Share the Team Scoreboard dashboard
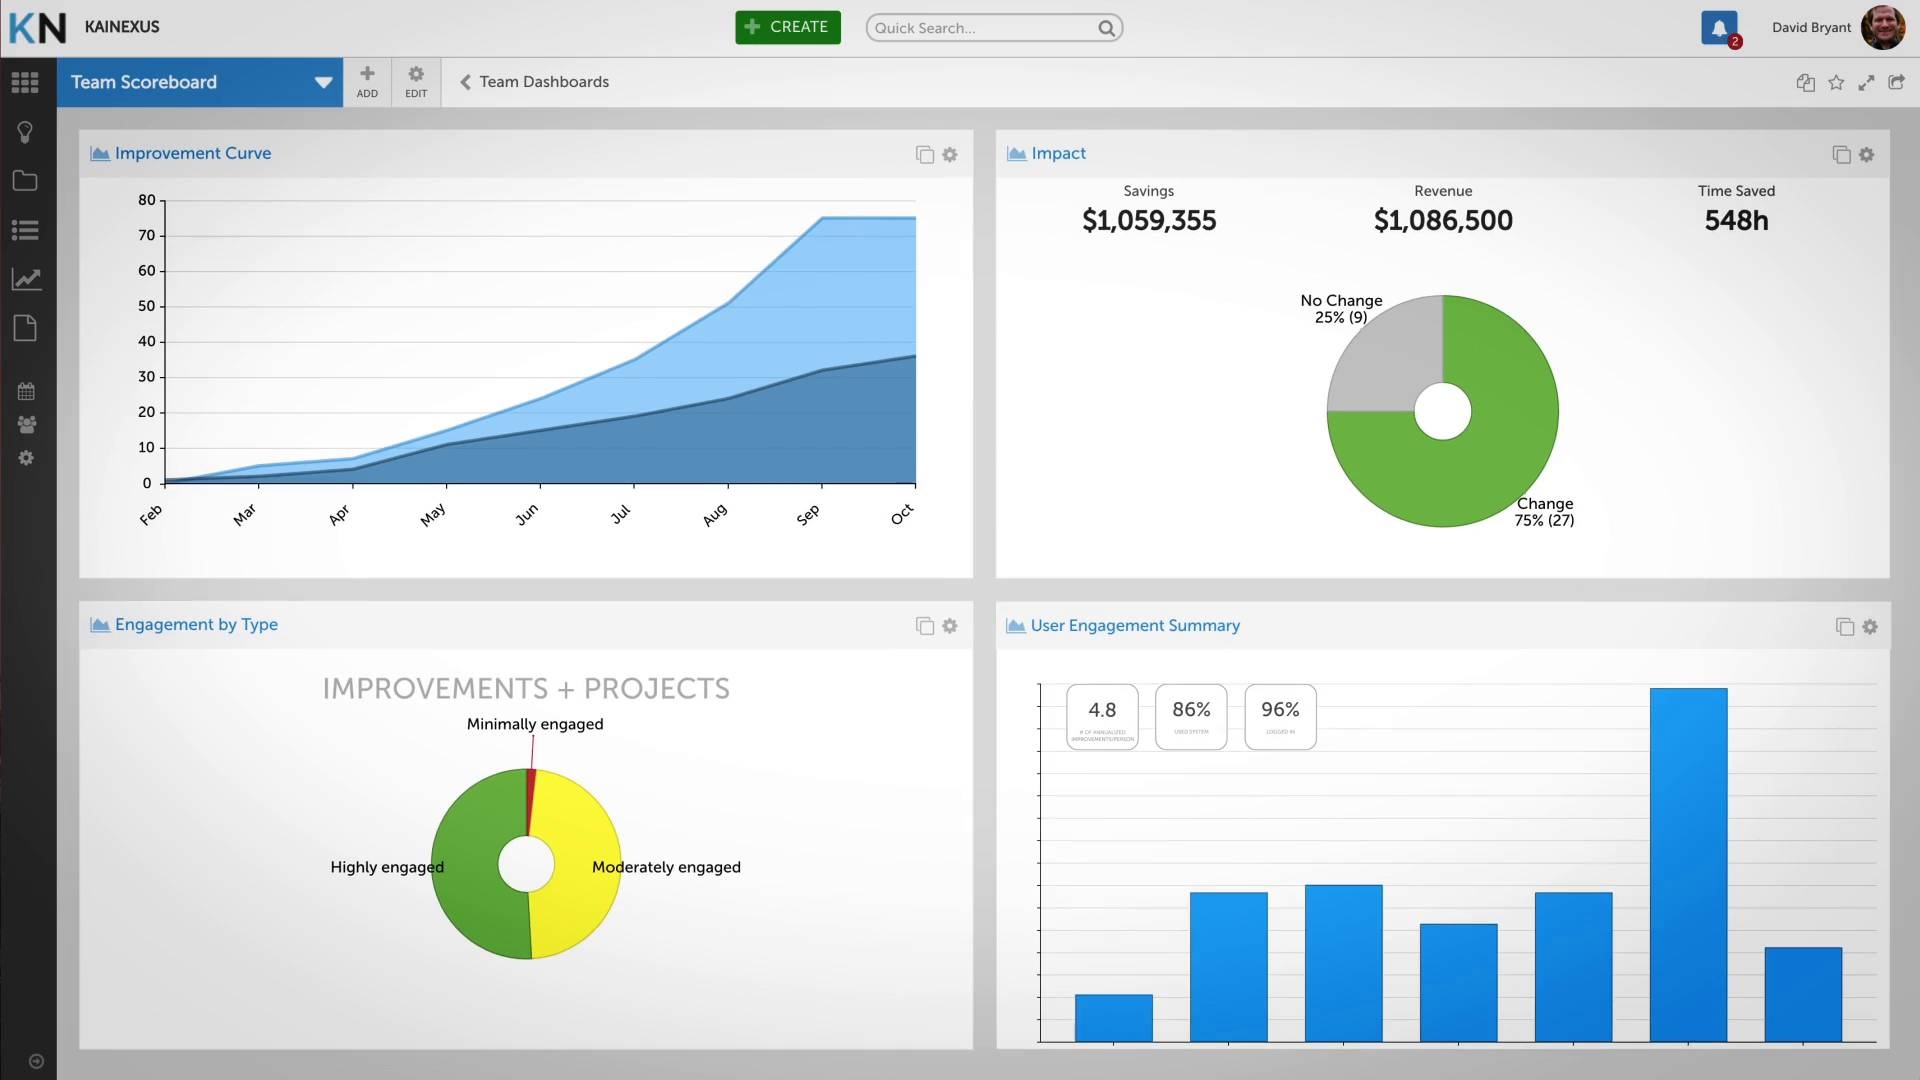The width and height of the screenshot is (1920, 1080). [x=1897, y=82]
